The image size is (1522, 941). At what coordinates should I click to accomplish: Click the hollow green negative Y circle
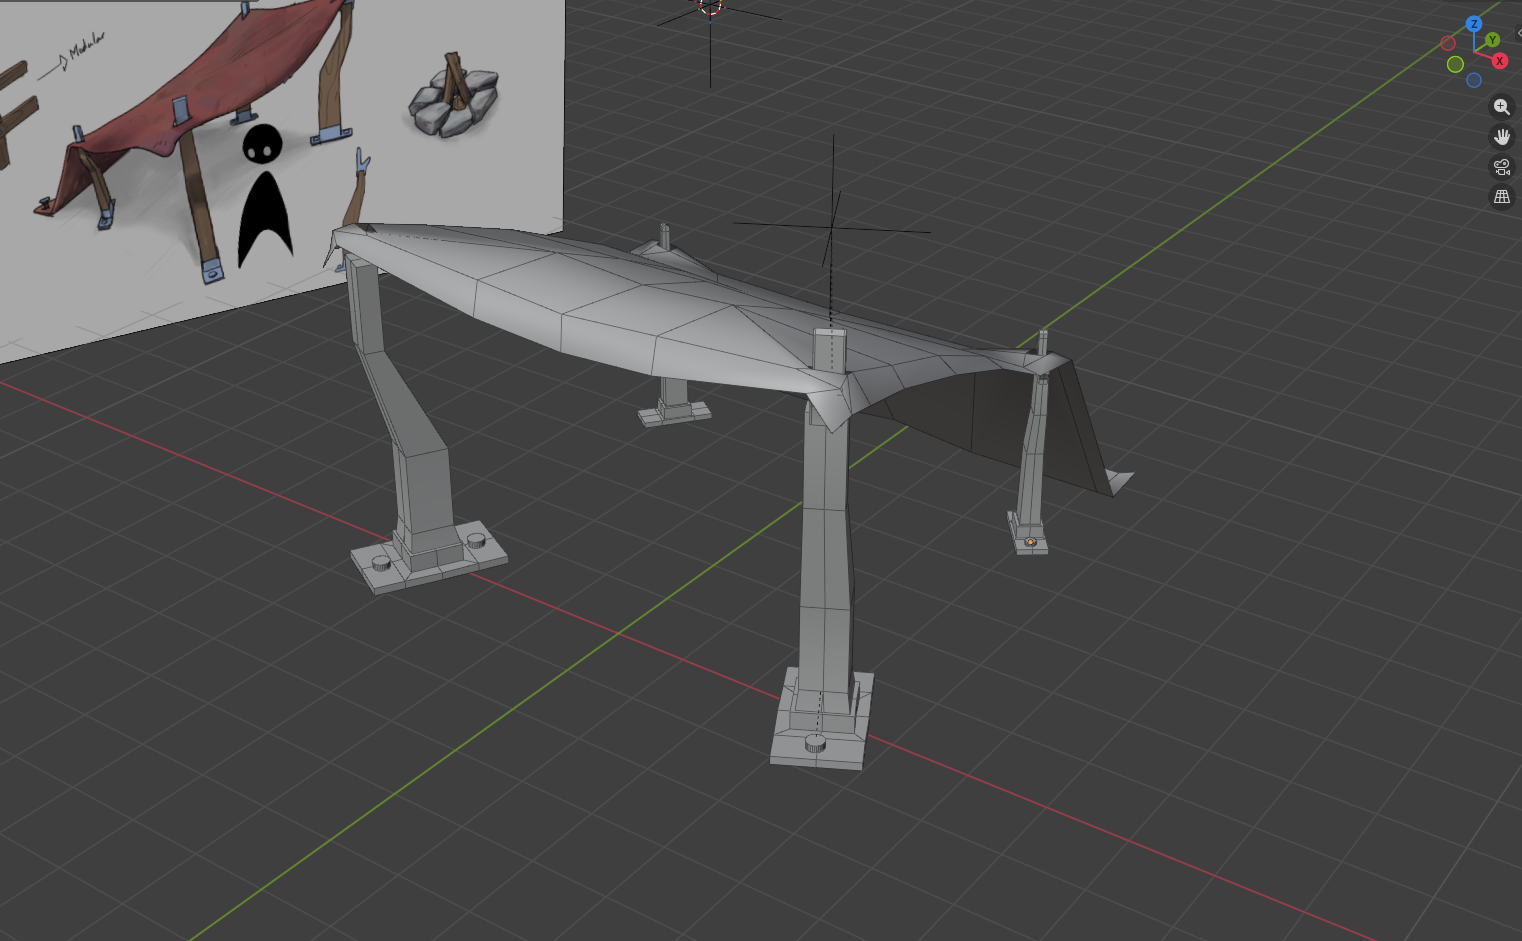1455,64
